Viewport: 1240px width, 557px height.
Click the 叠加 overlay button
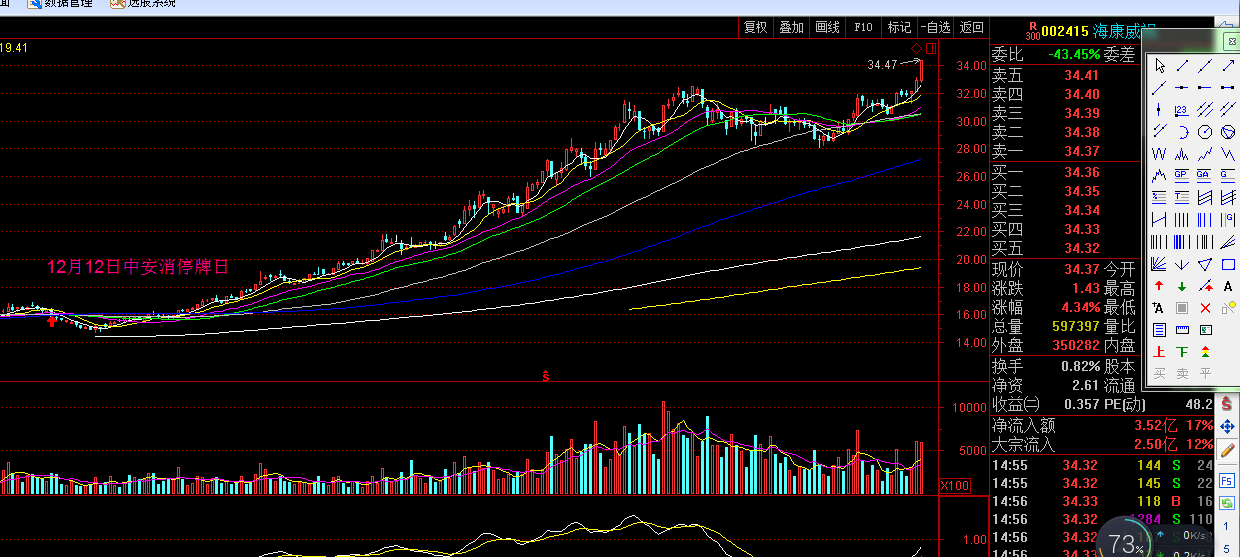point(791,27)
